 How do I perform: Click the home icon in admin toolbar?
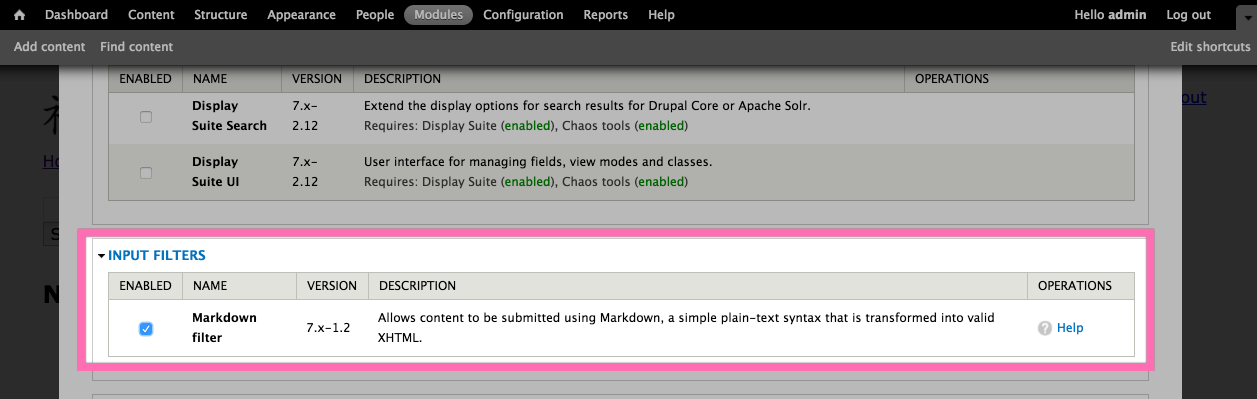click(x=19, y=15)
